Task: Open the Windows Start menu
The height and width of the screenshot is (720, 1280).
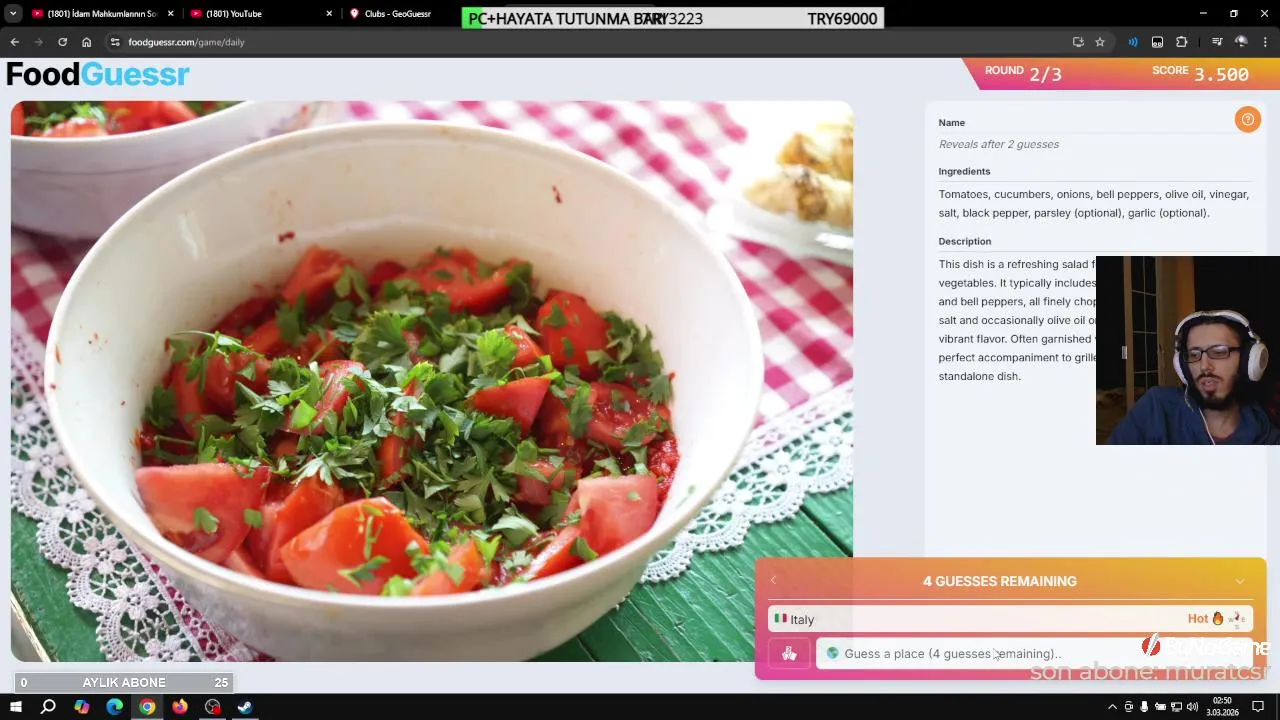Action: tap(15, 707)
